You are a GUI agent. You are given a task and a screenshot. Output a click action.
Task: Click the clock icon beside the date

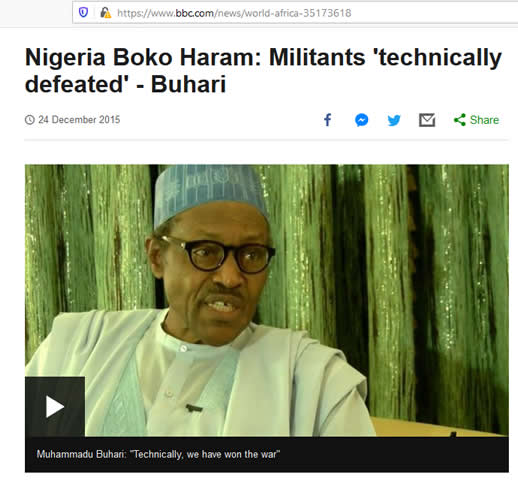[x=30, y=120]
